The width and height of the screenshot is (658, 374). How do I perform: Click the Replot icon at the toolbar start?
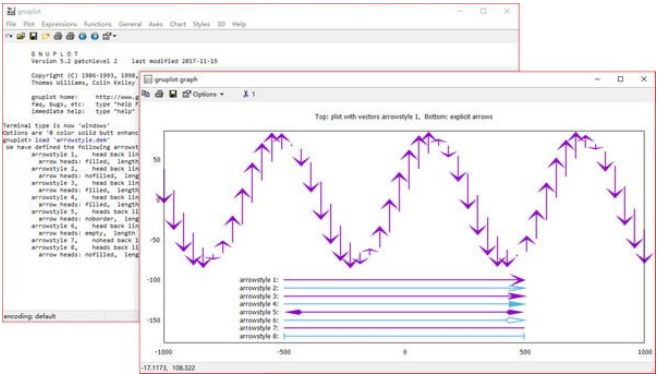click(8, 37)
